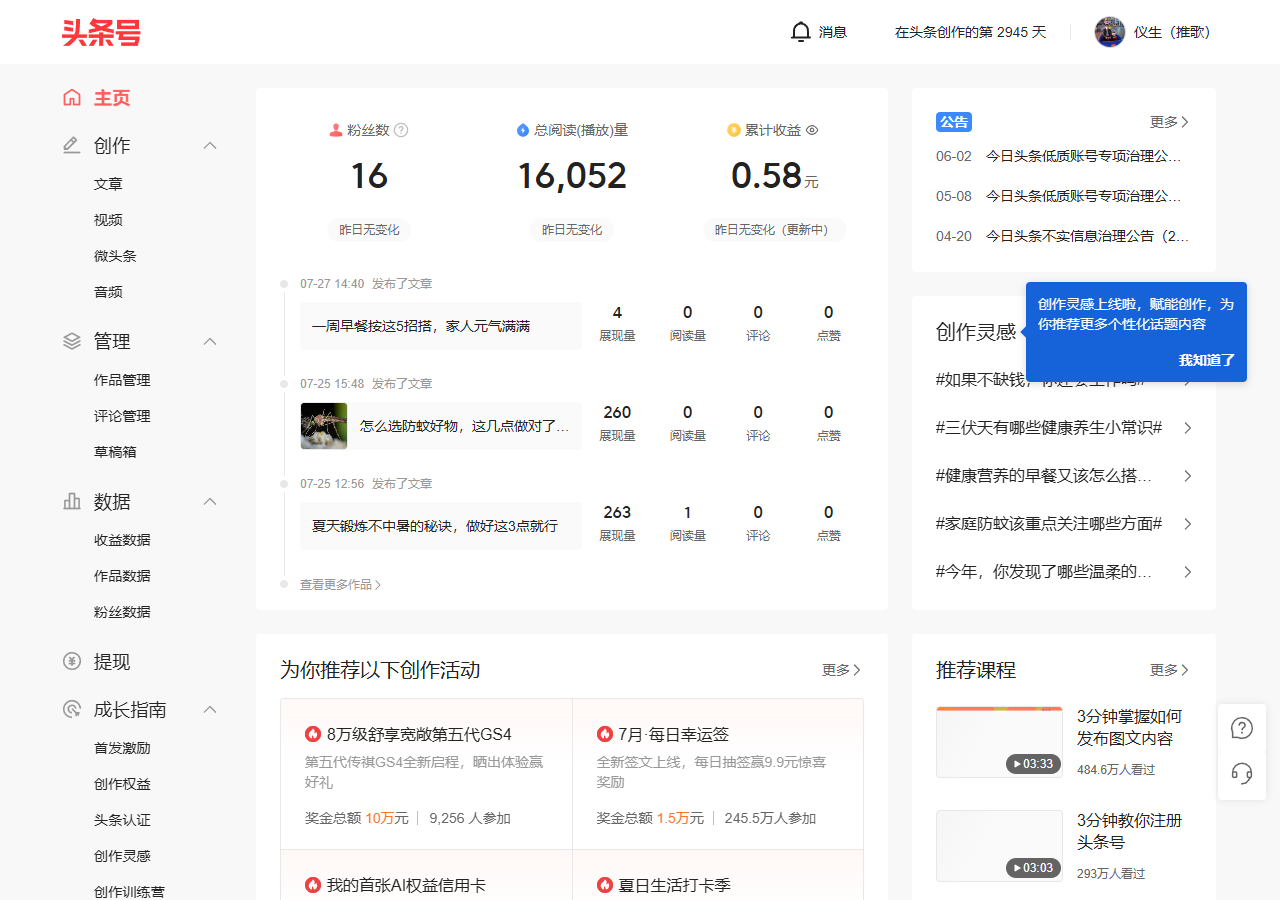
Task: Collapse the 创作 sidebar section
Action: point(210,146)
